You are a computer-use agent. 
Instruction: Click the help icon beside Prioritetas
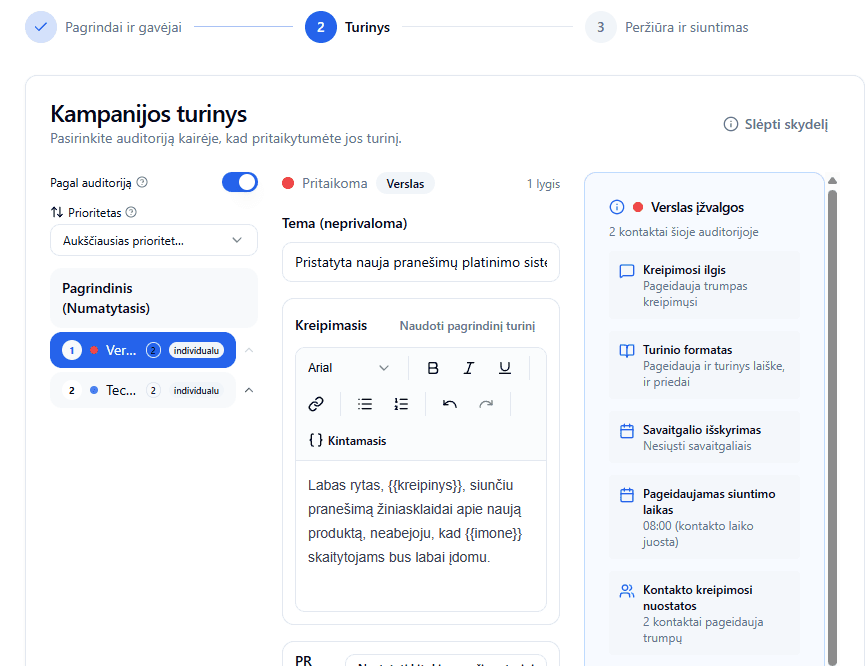131,212
